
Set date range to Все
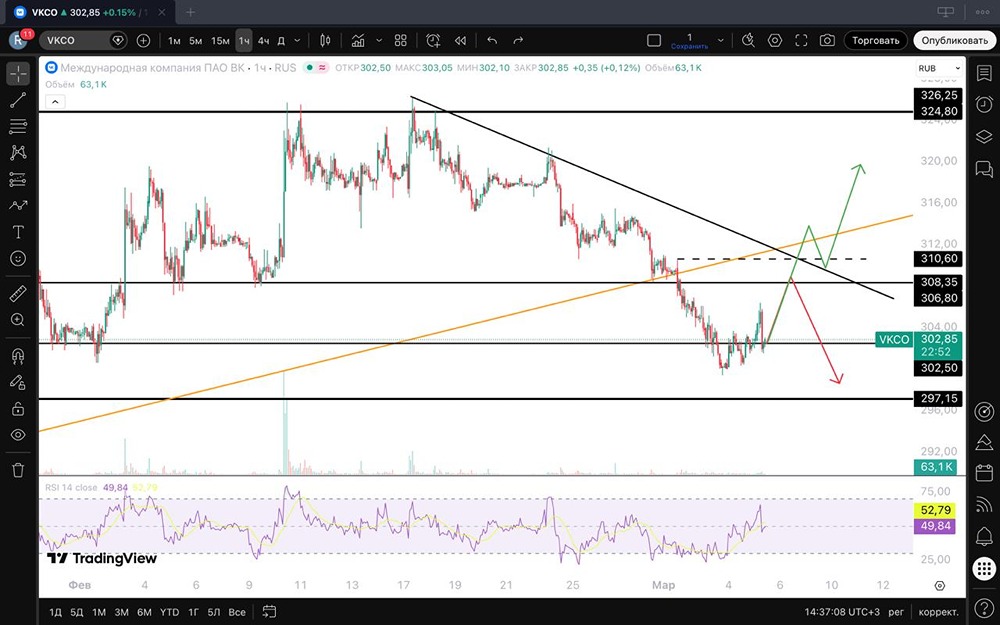(237, 612)
